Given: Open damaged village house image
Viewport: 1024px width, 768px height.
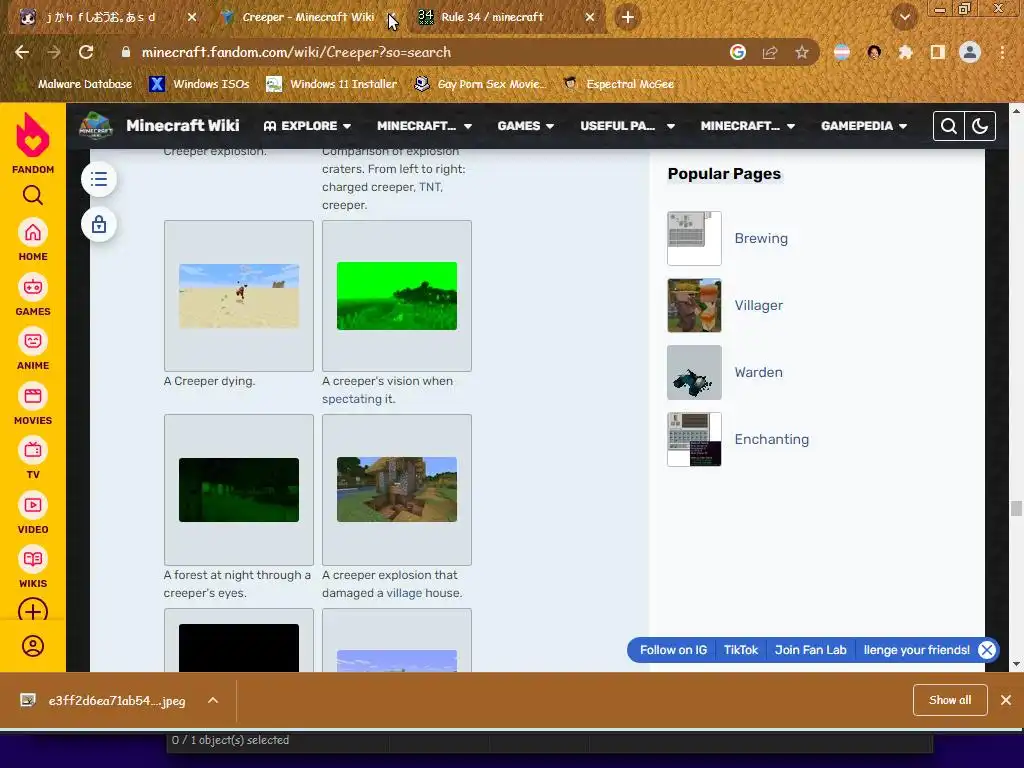Looking at the screenshot, I should point(397,490).
